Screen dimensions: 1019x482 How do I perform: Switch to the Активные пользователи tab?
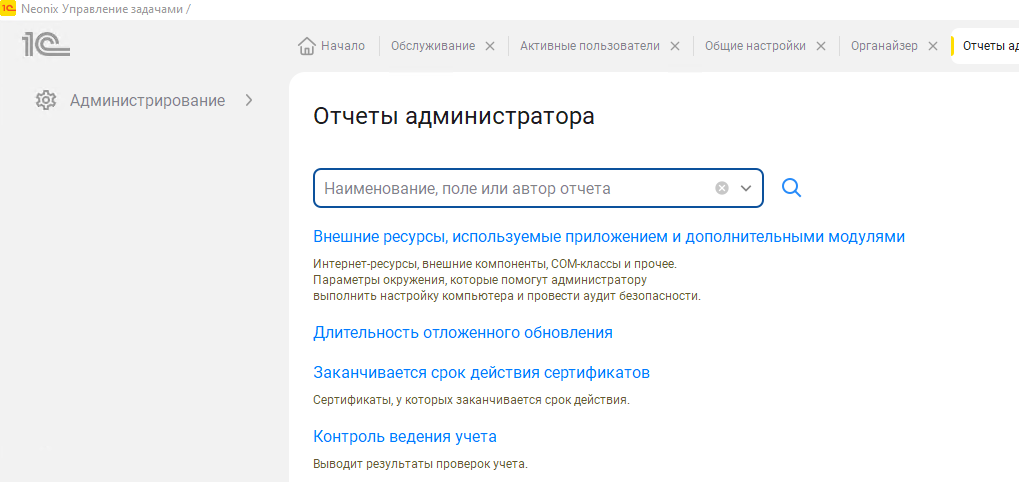[589, 46]
